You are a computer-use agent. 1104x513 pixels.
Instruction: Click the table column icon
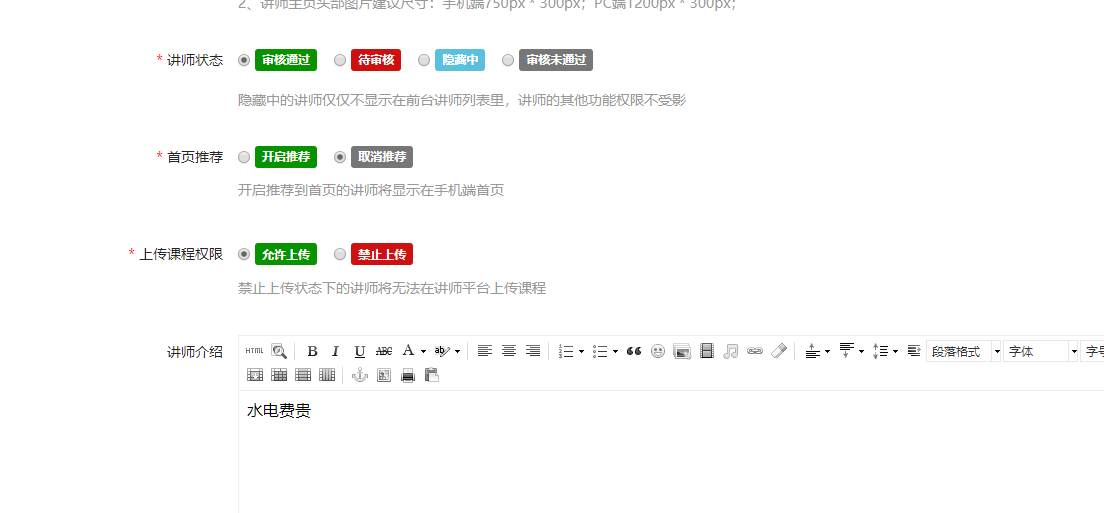pyautogui.click(x=327, y=375)
